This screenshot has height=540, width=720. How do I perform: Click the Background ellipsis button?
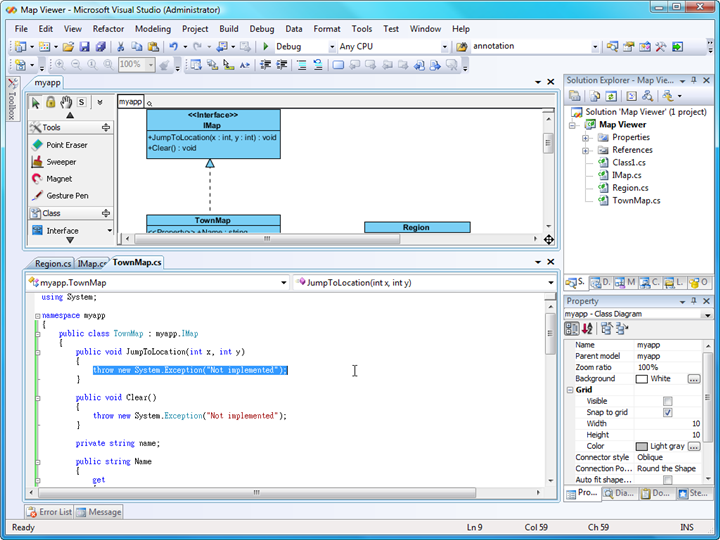tap(694, 379)
